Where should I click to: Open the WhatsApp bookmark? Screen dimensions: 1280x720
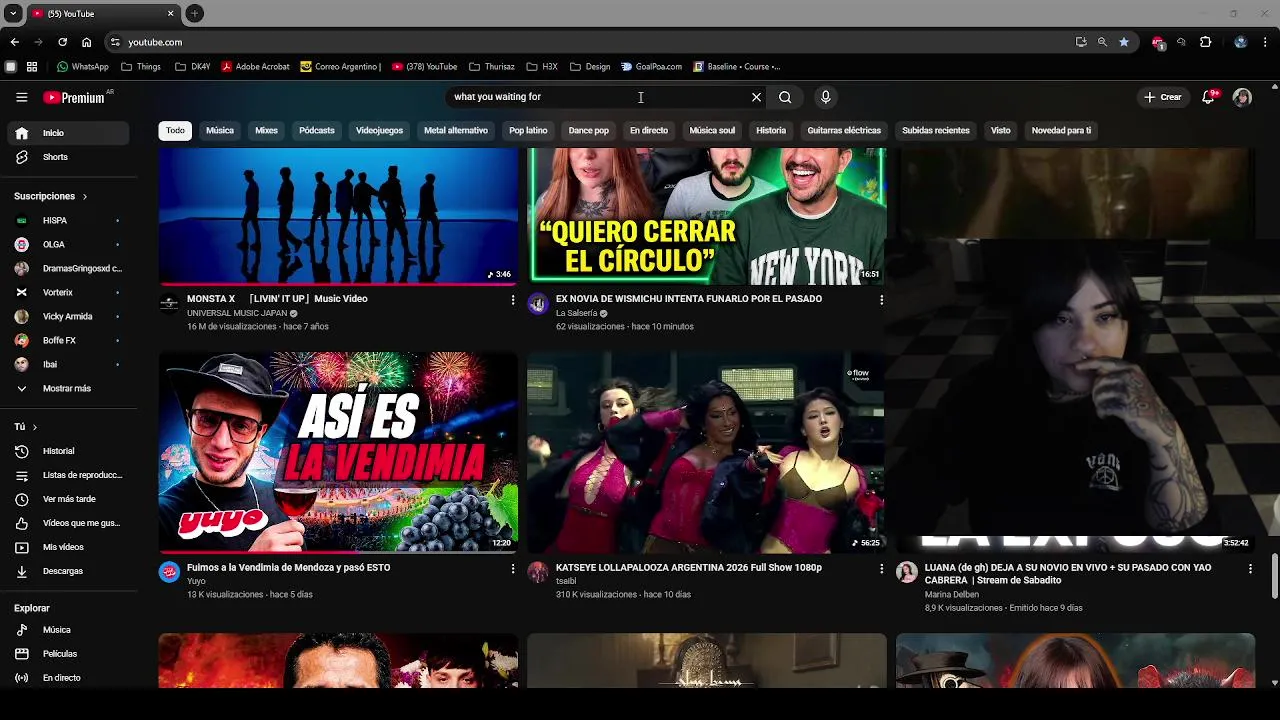(x=83, y=67)
